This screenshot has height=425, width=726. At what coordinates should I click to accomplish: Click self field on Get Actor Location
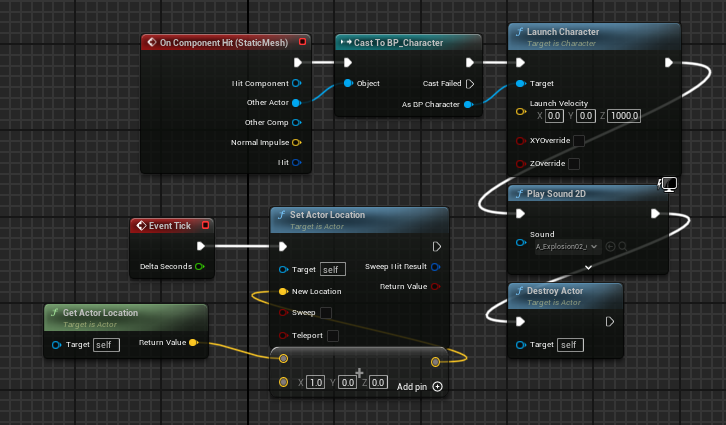coord(106,345)
